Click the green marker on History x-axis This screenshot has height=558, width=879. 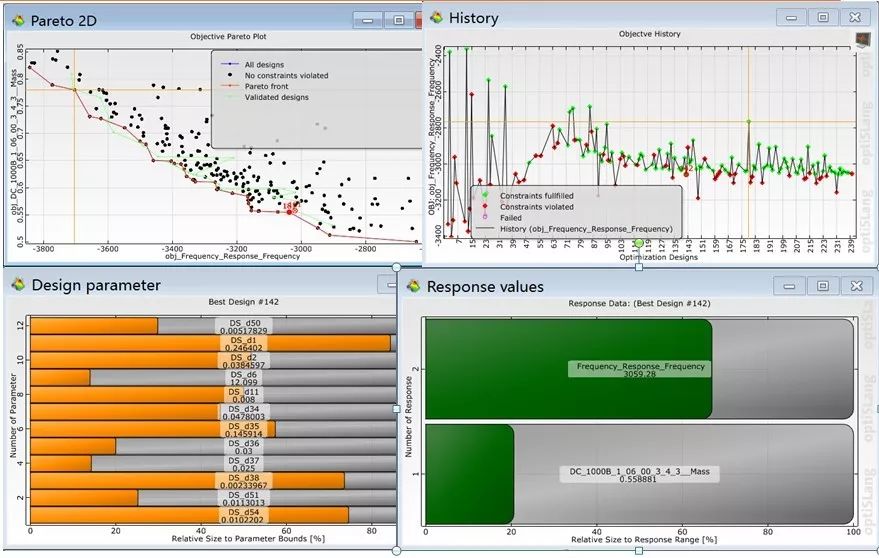[639, 243]
